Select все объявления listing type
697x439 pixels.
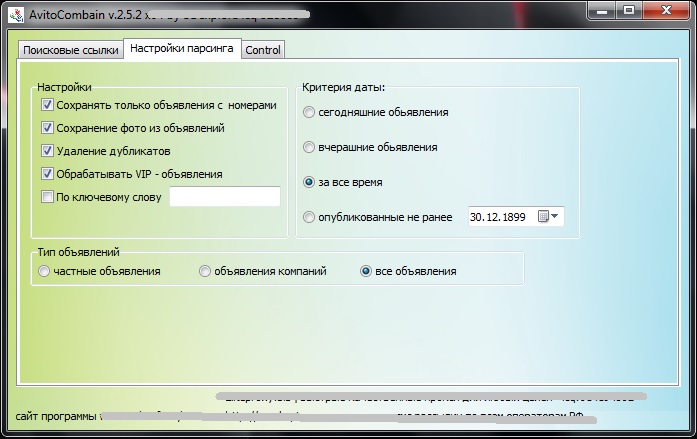(x=366, y=271)
